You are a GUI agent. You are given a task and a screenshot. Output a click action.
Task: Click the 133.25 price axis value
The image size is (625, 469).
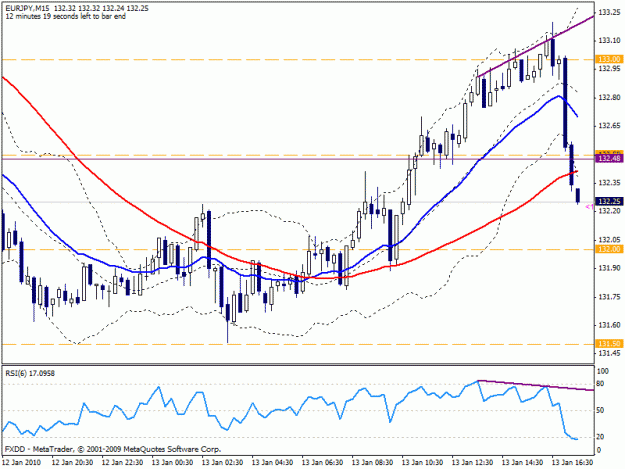tap(609, 12)
